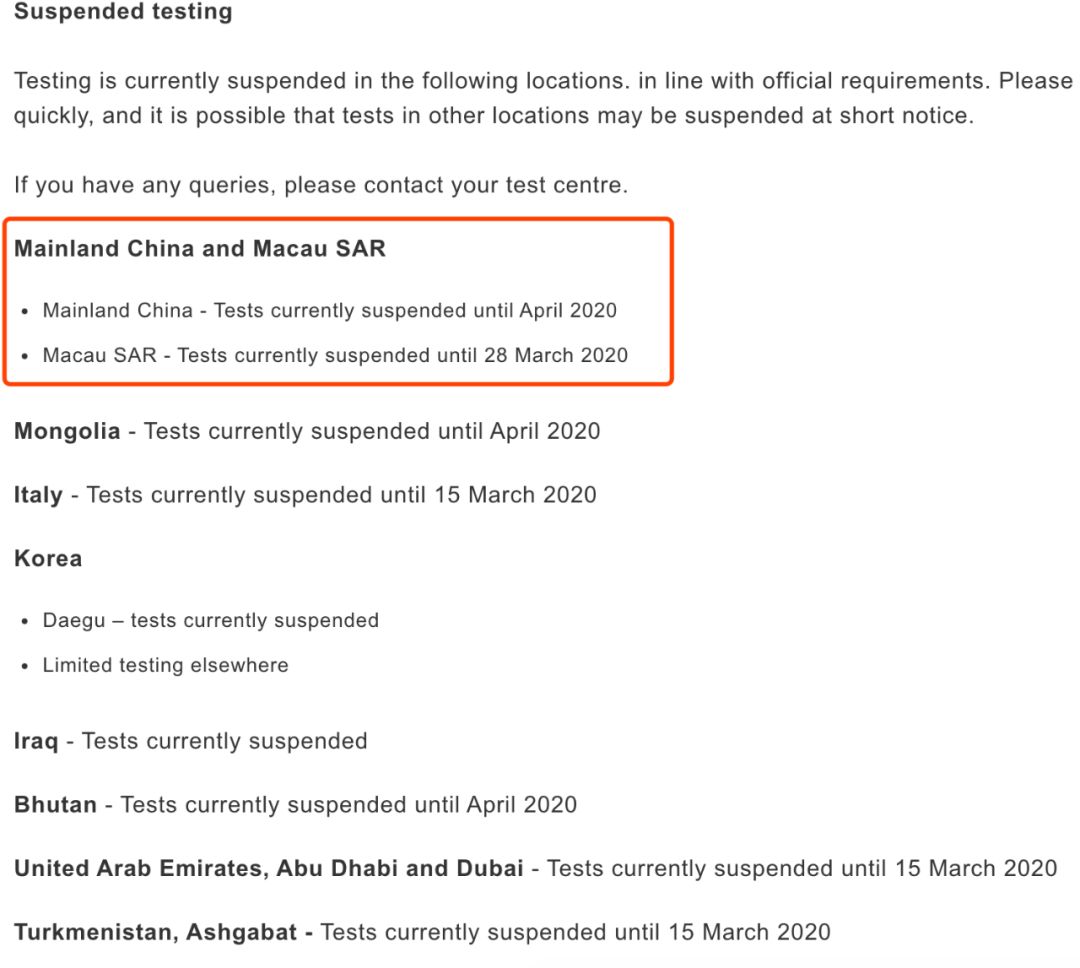Image resolution: width=1080 pixels, height=968 pixels.
Task: Click the "Limited testing elsewhere" bullet
Action: pyautogui.click(x=165, y=665)
